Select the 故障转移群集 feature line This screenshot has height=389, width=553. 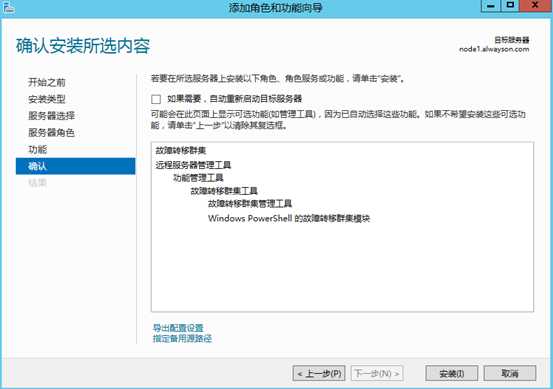click(x=181, y=151)
